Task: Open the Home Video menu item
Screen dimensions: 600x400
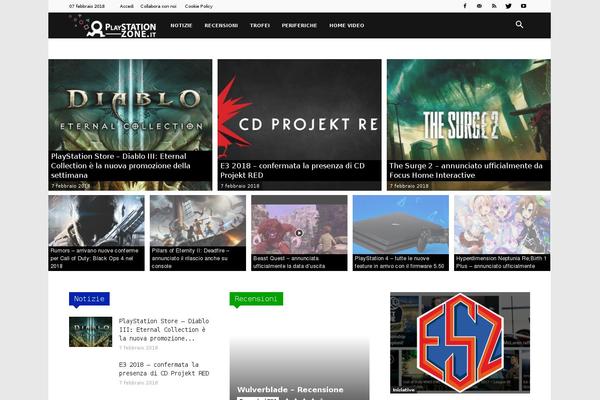Action: point(347,25)
